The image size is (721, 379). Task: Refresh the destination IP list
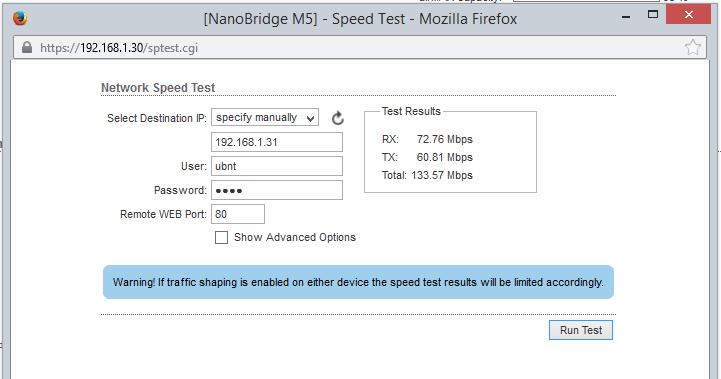point(338,118)
